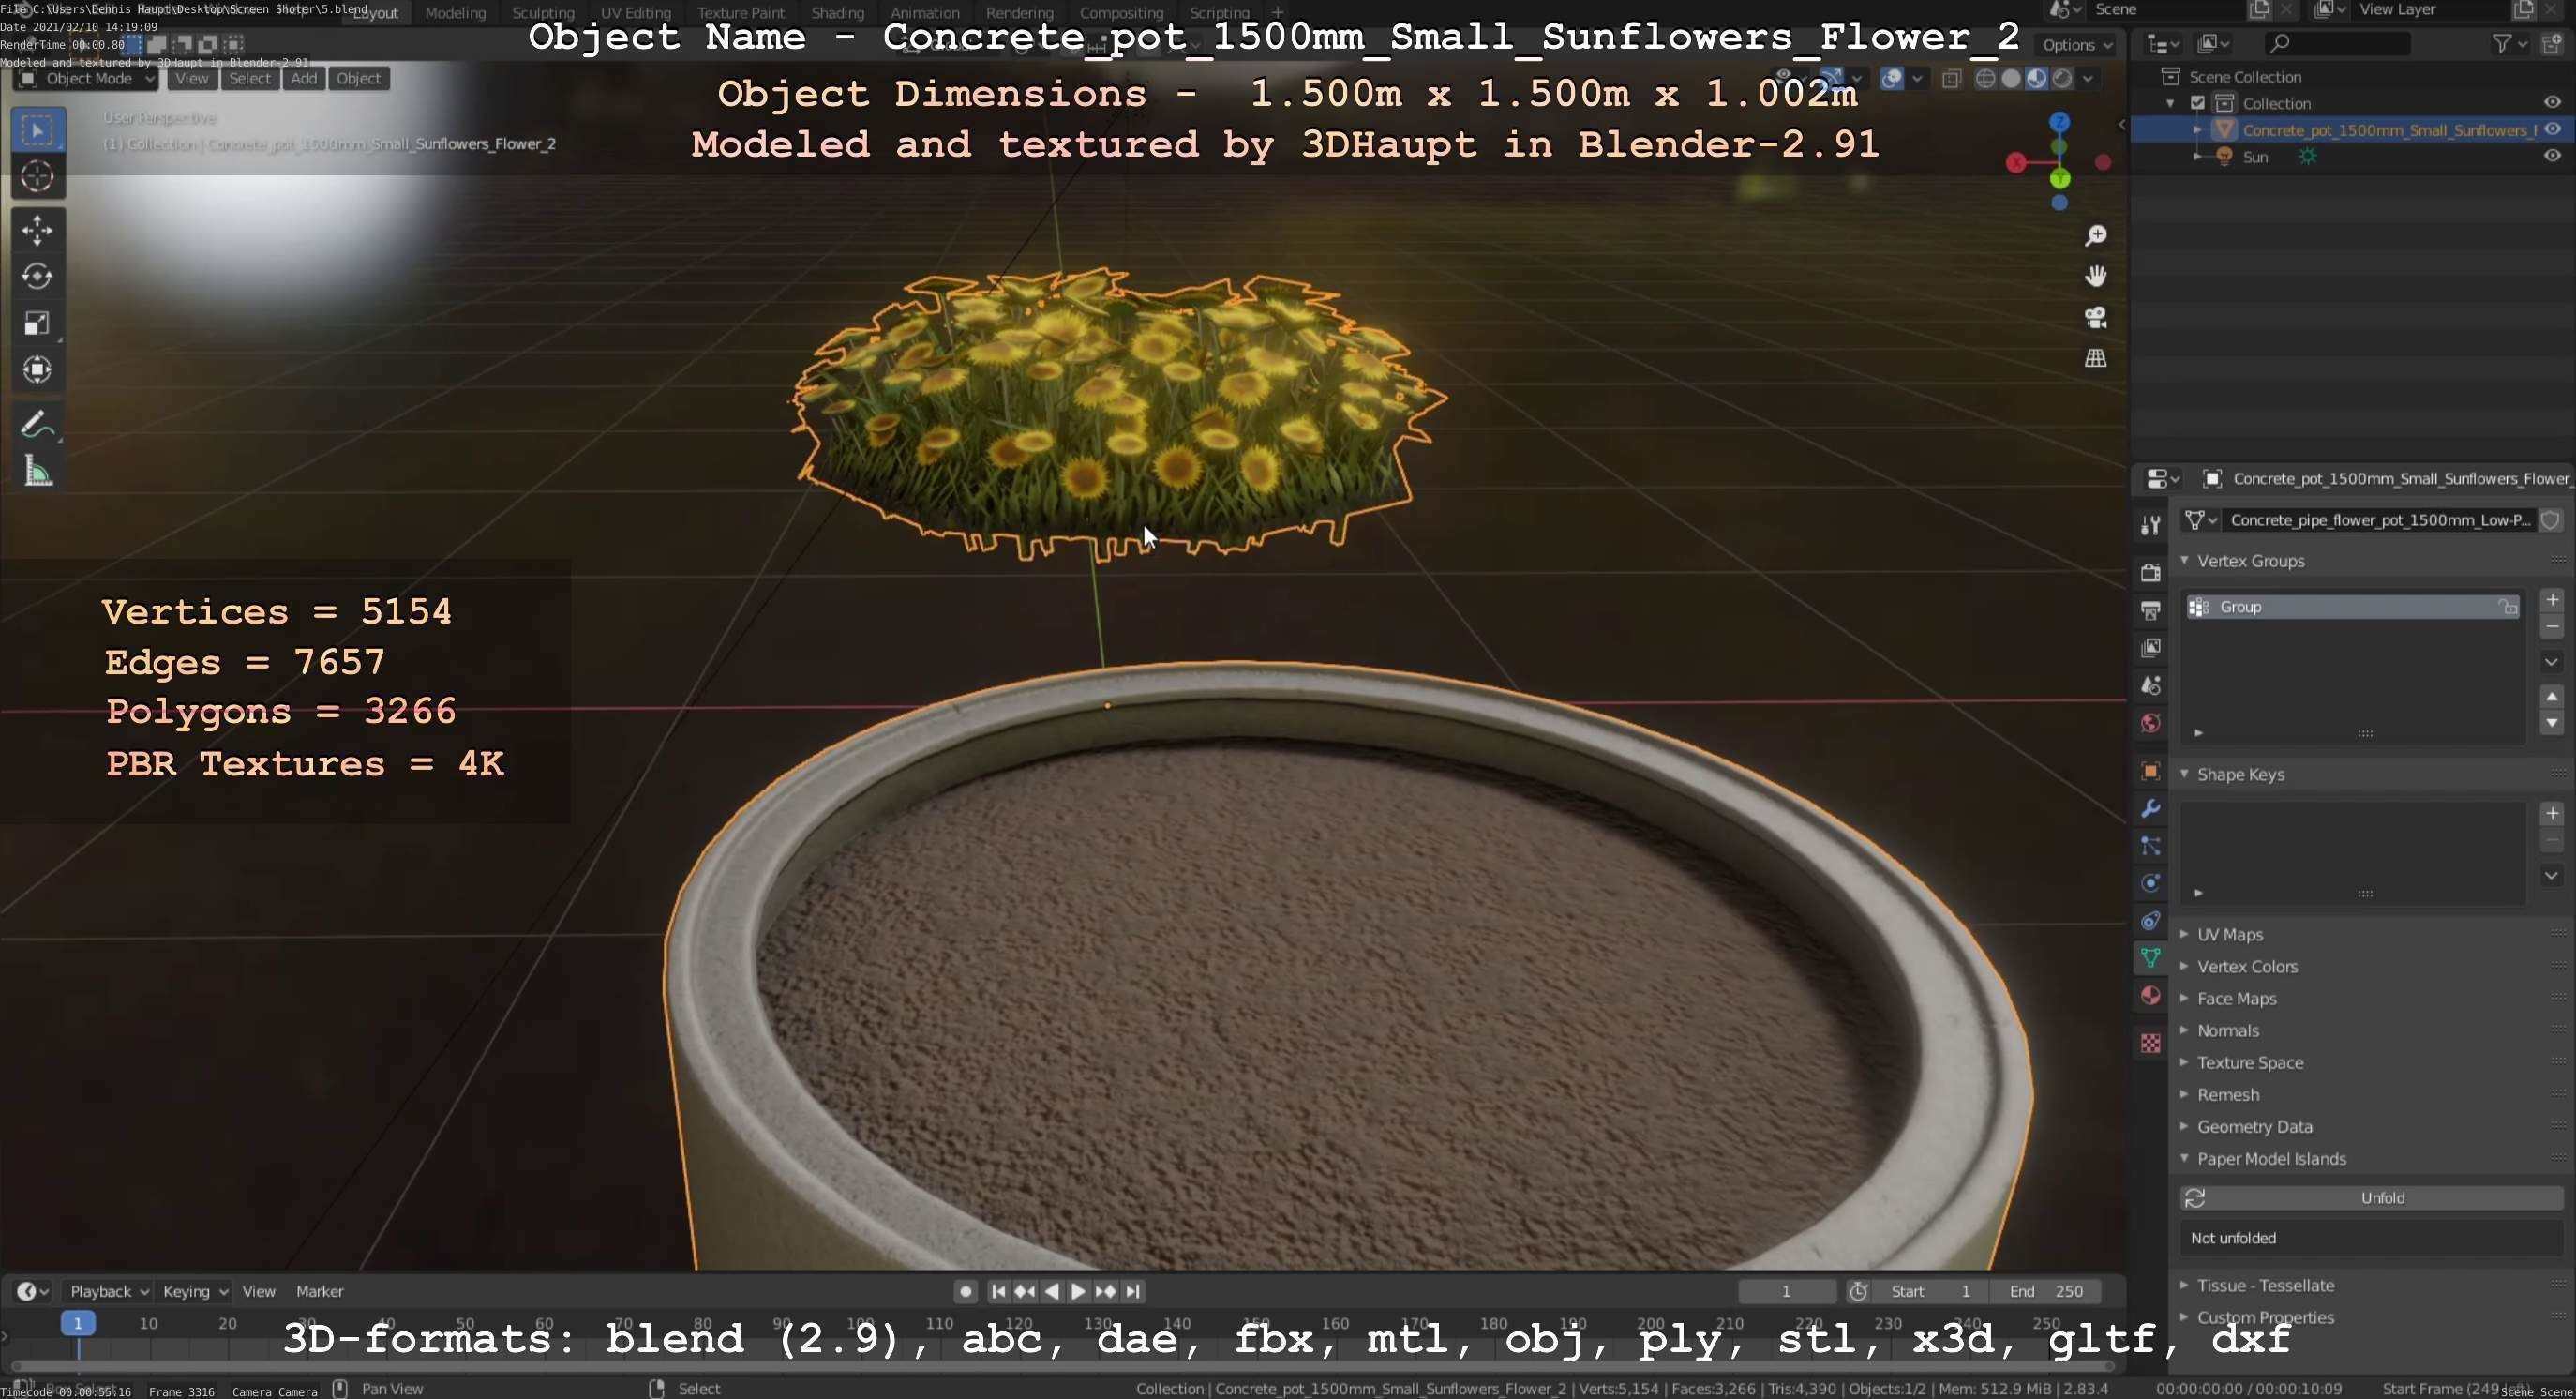The height and width of the screenshot is (1399, 2576).
Task: Expand the Geometry Data panel
Action: (2254, 1126)
